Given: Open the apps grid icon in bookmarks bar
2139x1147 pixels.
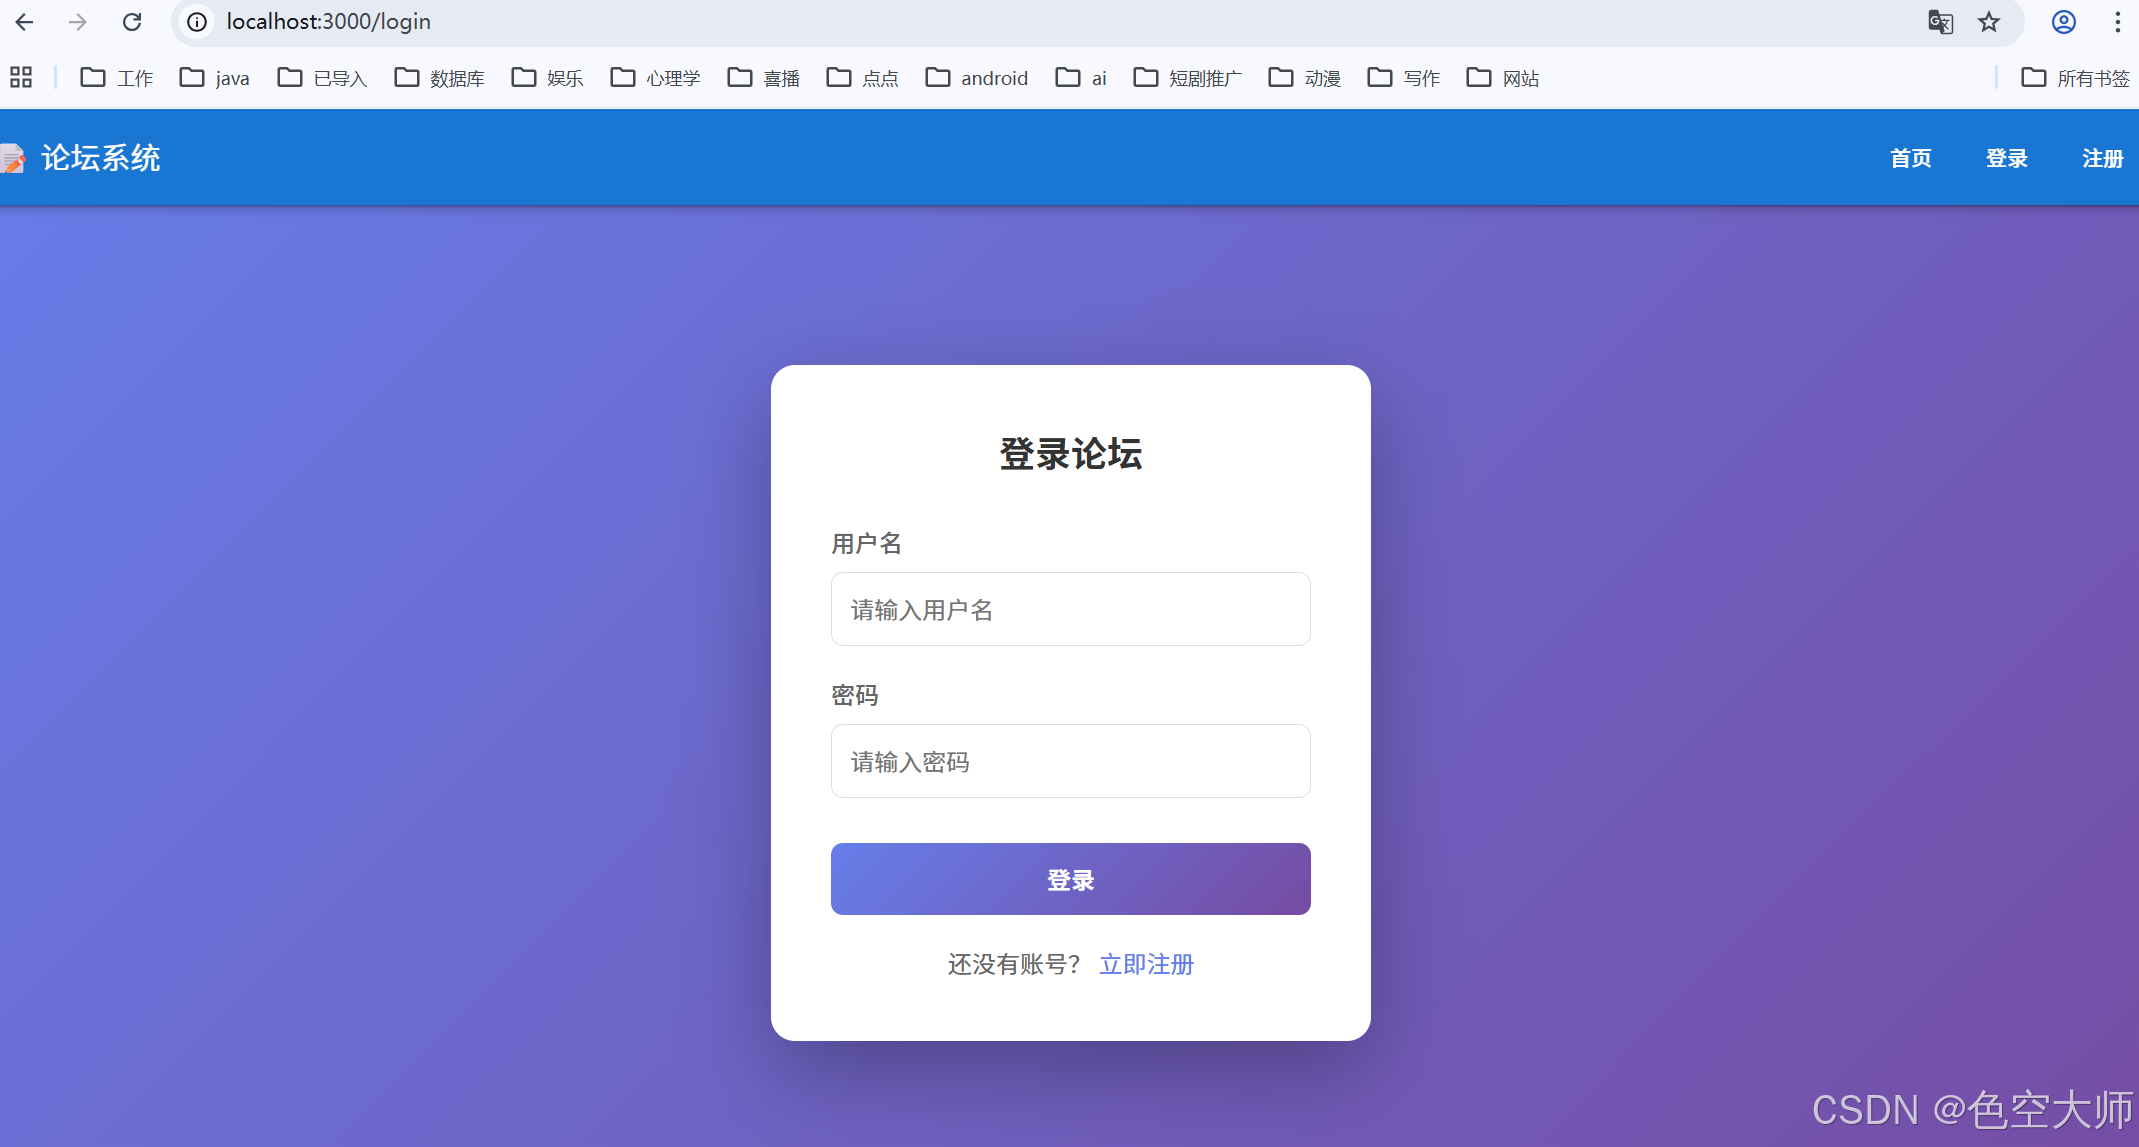Looking at the screenshot, I should tap(21, 77).
